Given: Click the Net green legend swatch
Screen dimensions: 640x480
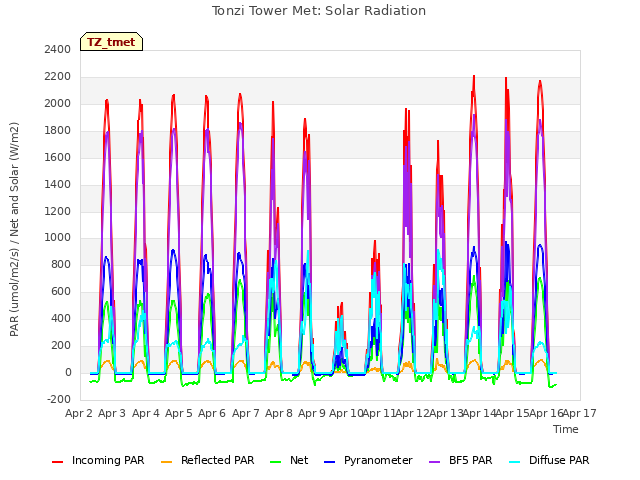Looking at the screenshot, I should [276, 462].
